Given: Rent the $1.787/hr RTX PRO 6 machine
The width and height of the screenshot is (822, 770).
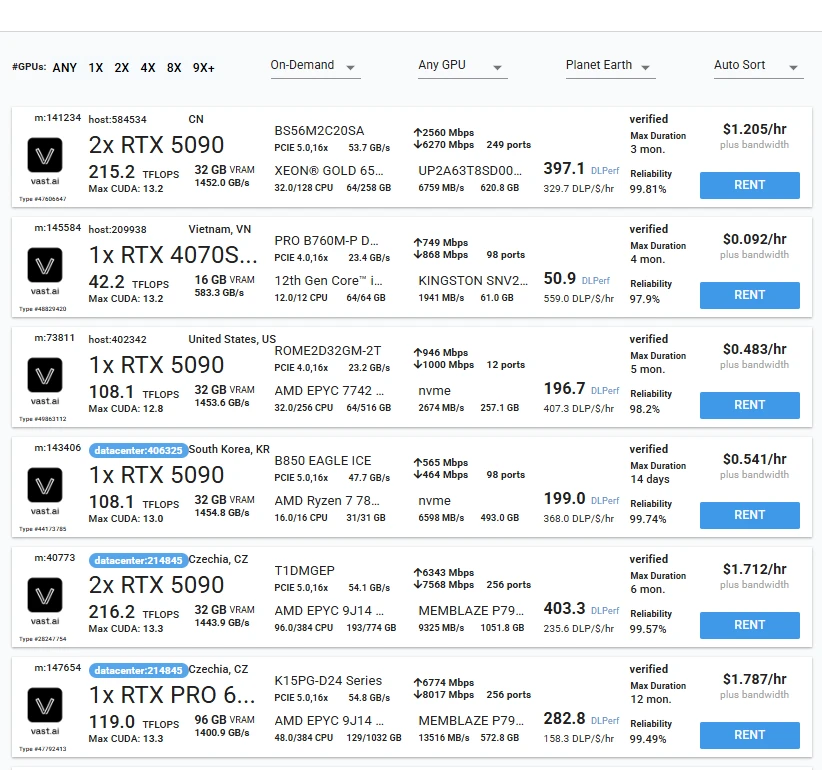Looking at the screenshot, I should 750,735.
